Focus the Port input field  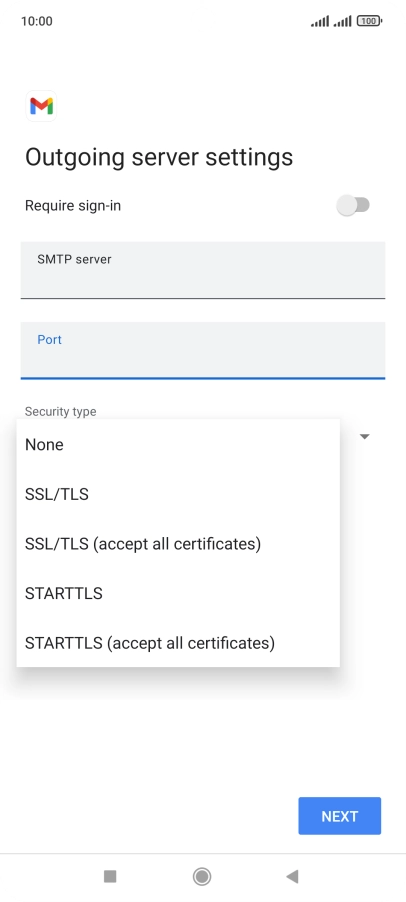pos(202,351)
